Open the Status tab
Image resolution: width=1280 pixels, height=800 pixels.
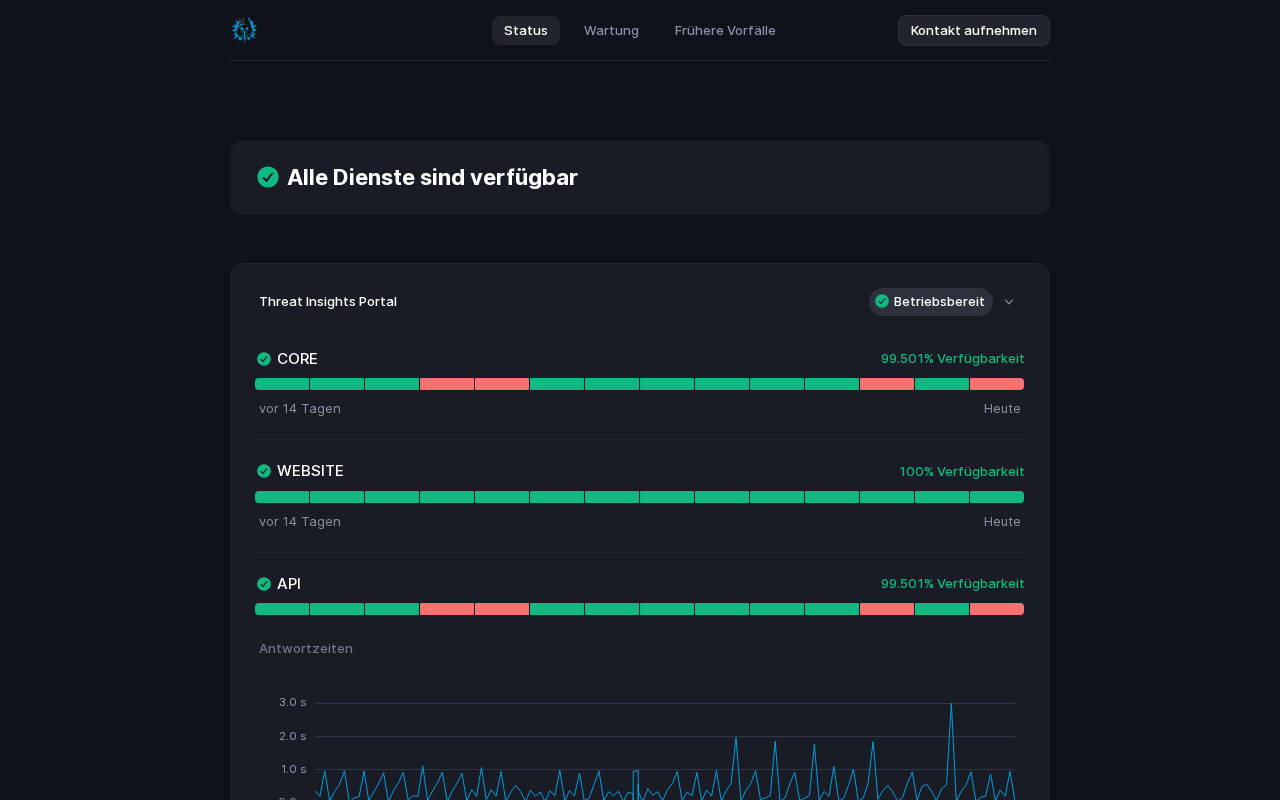pyautogui.click(x=526, y=30)
